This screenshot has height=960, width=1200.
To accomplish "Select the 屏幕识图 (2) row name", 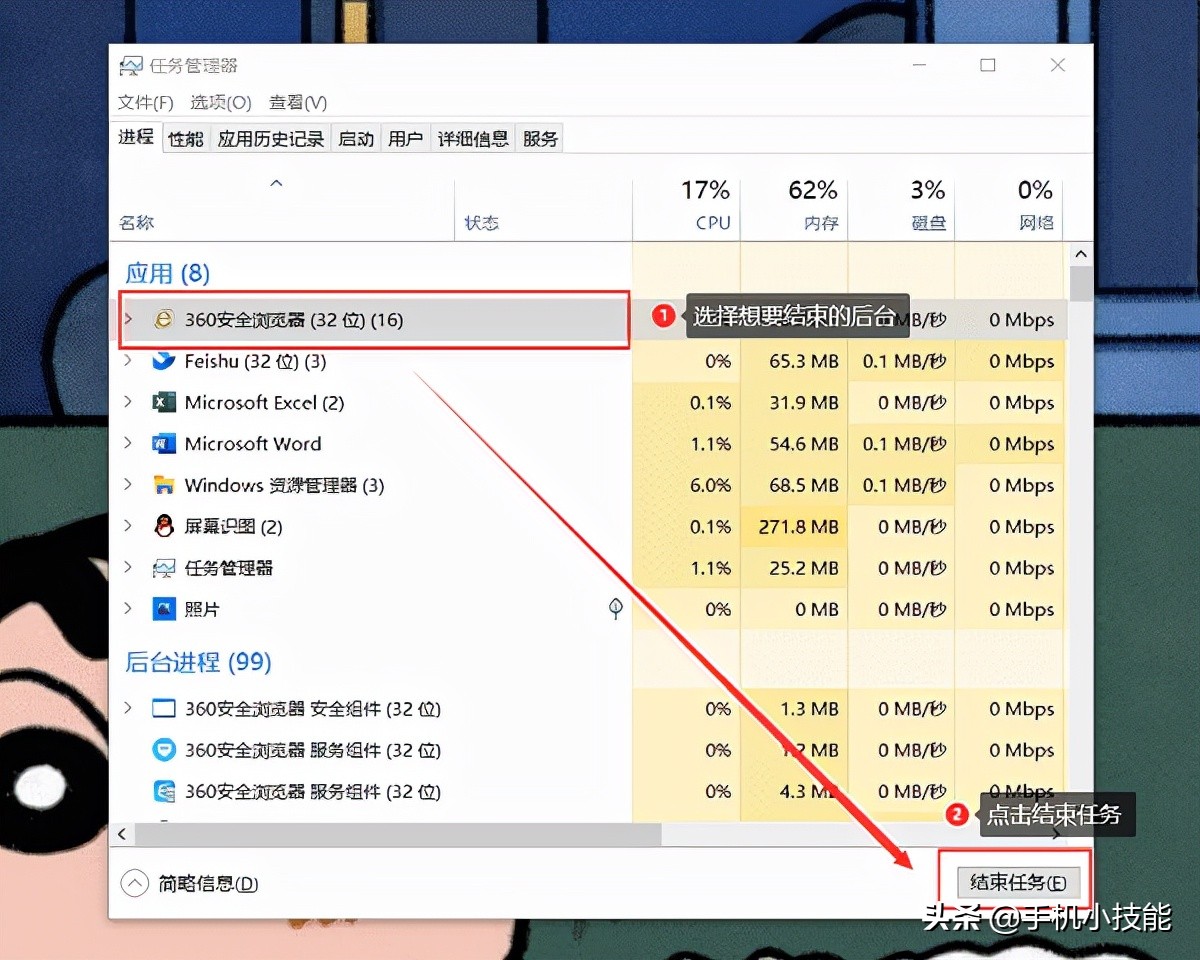I will pos(233,526).
